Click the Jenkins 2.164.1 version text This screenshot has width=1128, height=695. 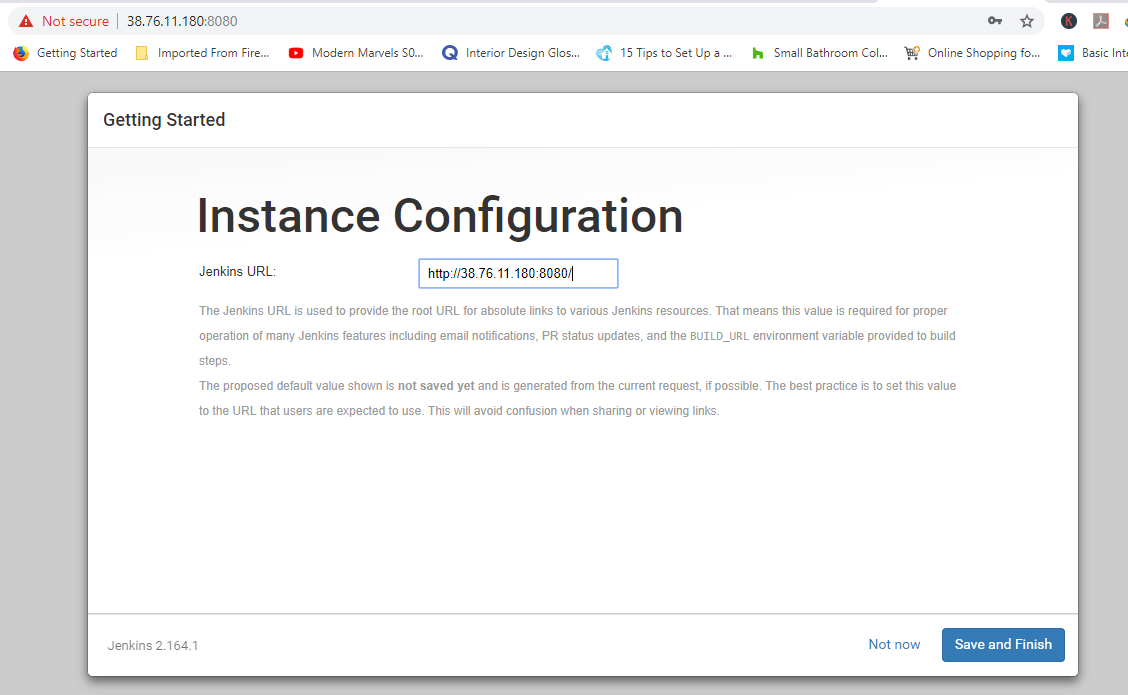pos(153,645)
